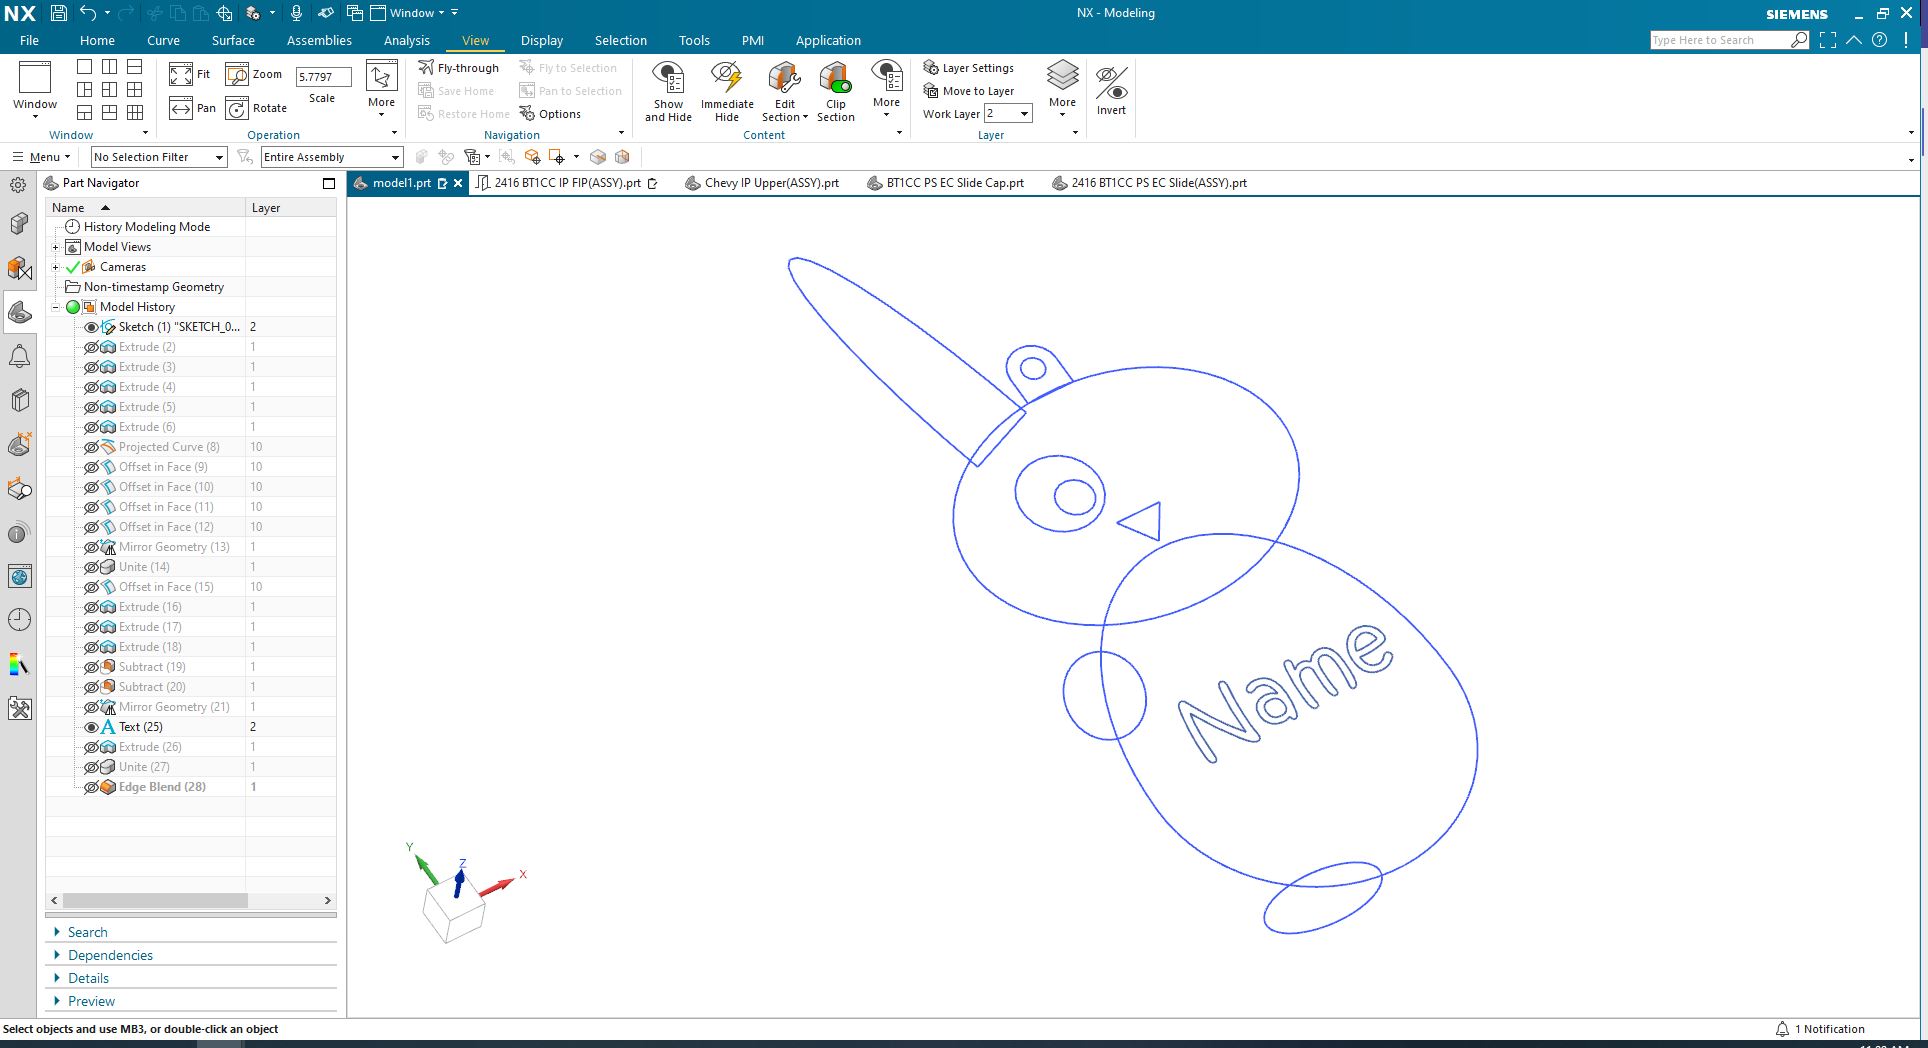Click the 1 Notification button

1820,1029
